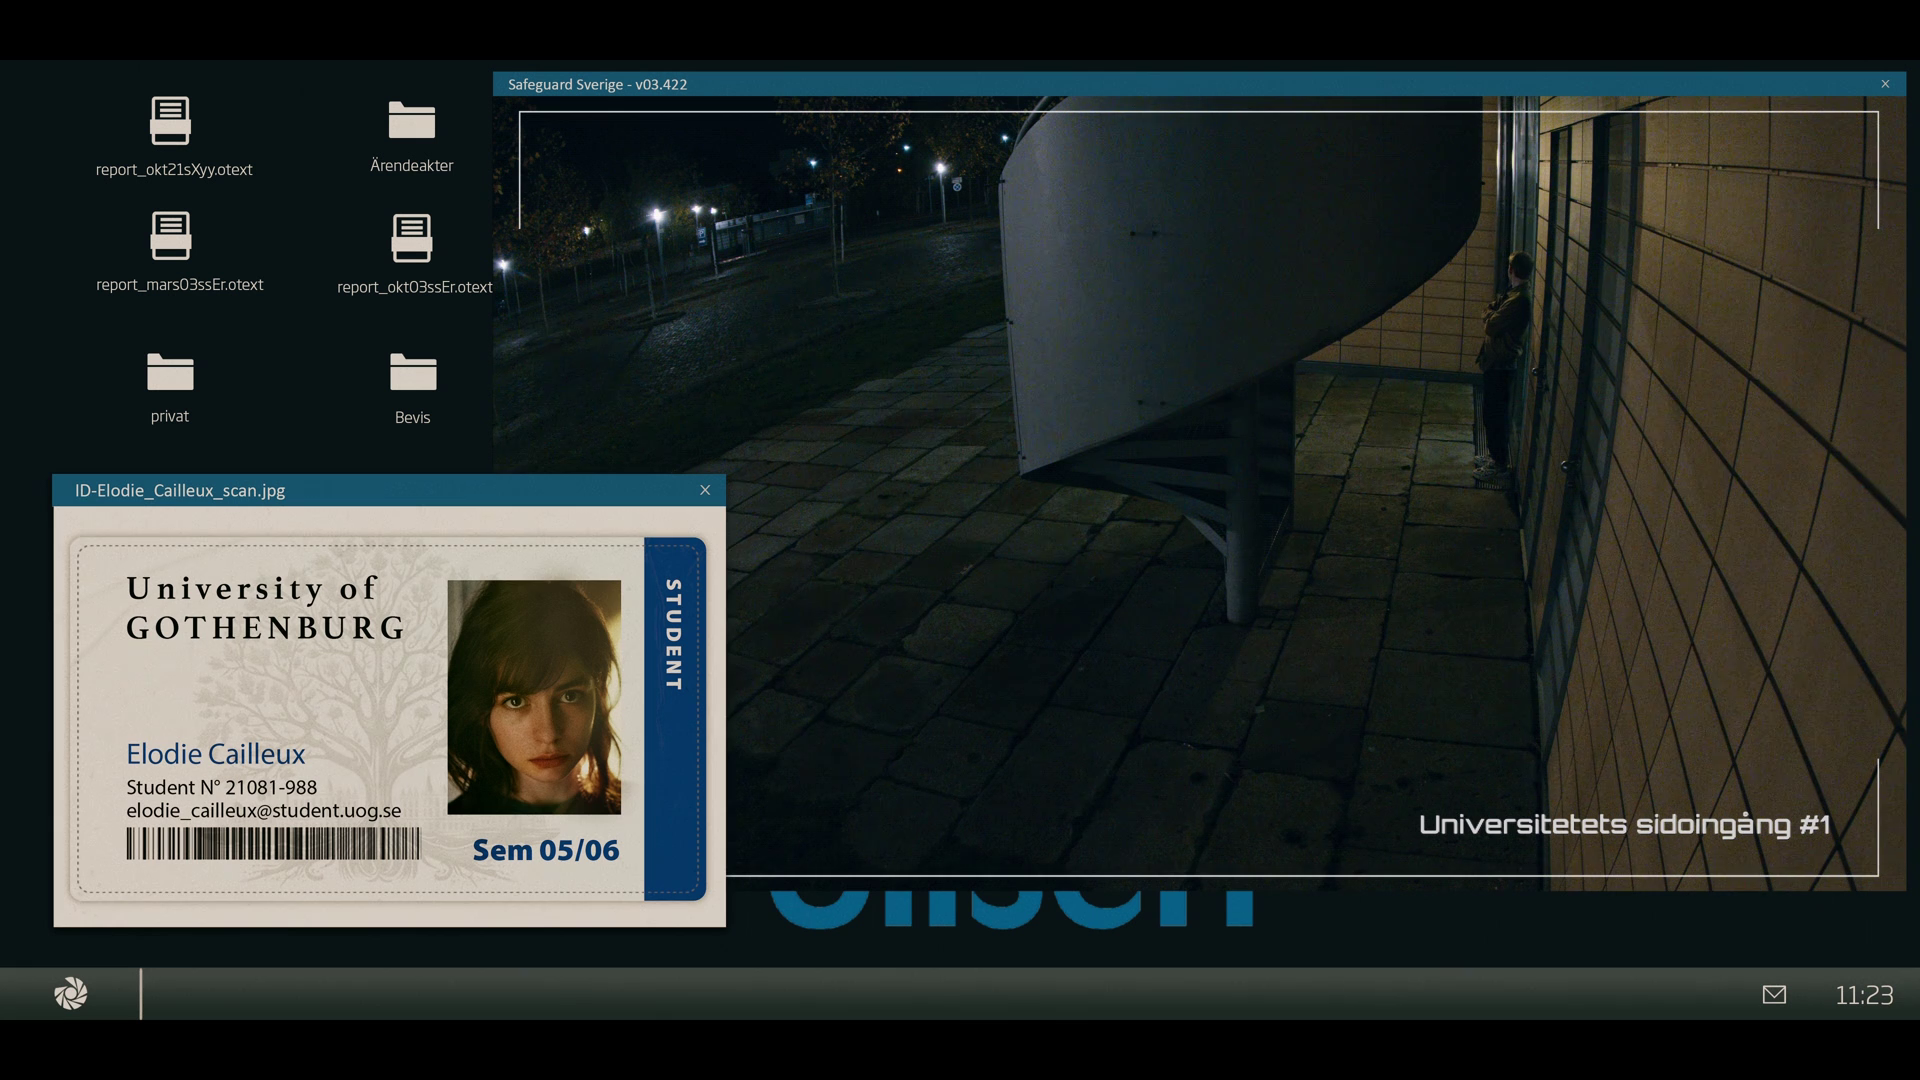Click the Universitetets sidoingång #1 camera label

click(1624, 825)
